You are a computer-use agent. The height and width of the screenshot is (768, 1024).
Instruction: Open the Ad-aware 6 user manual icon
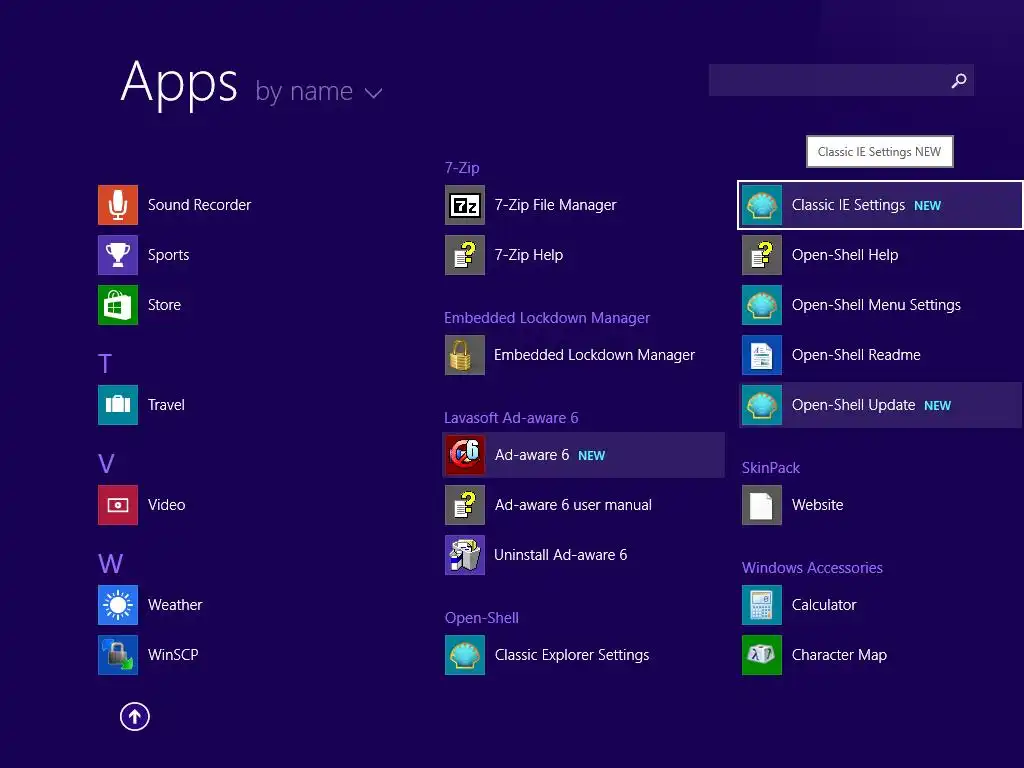(464, 505)
